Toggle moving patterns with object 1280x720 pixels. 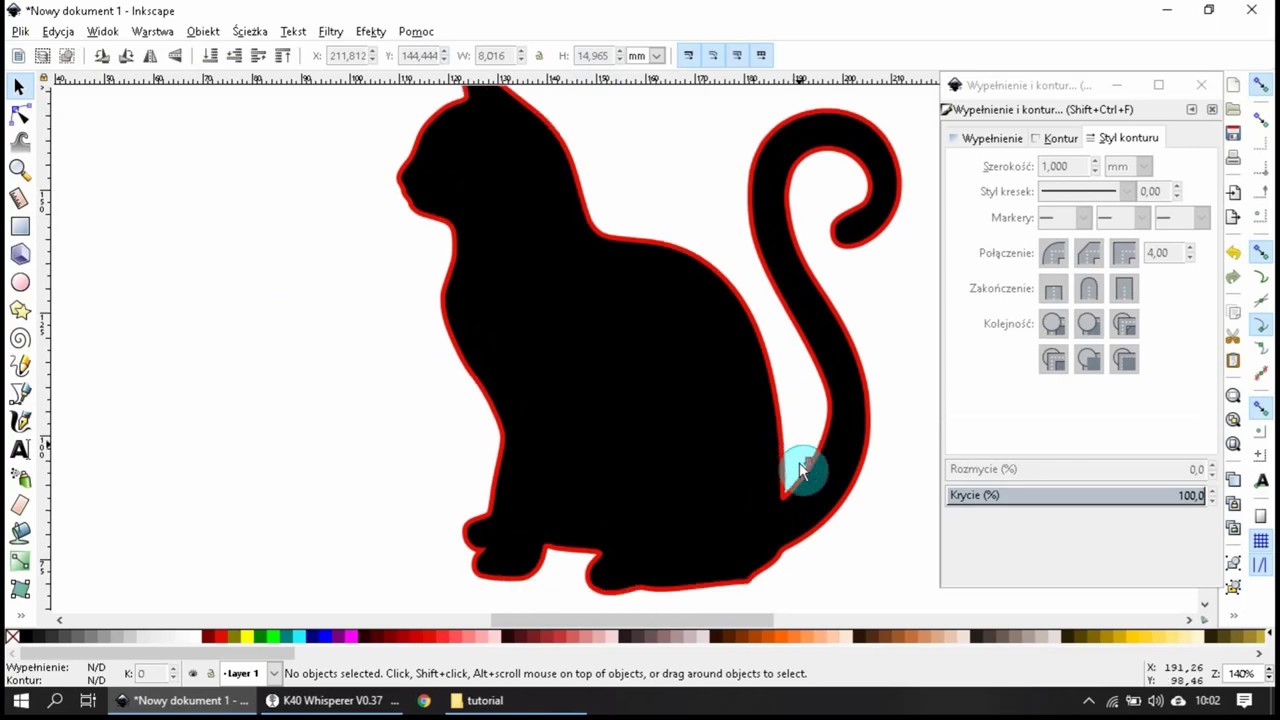point(761,55)
